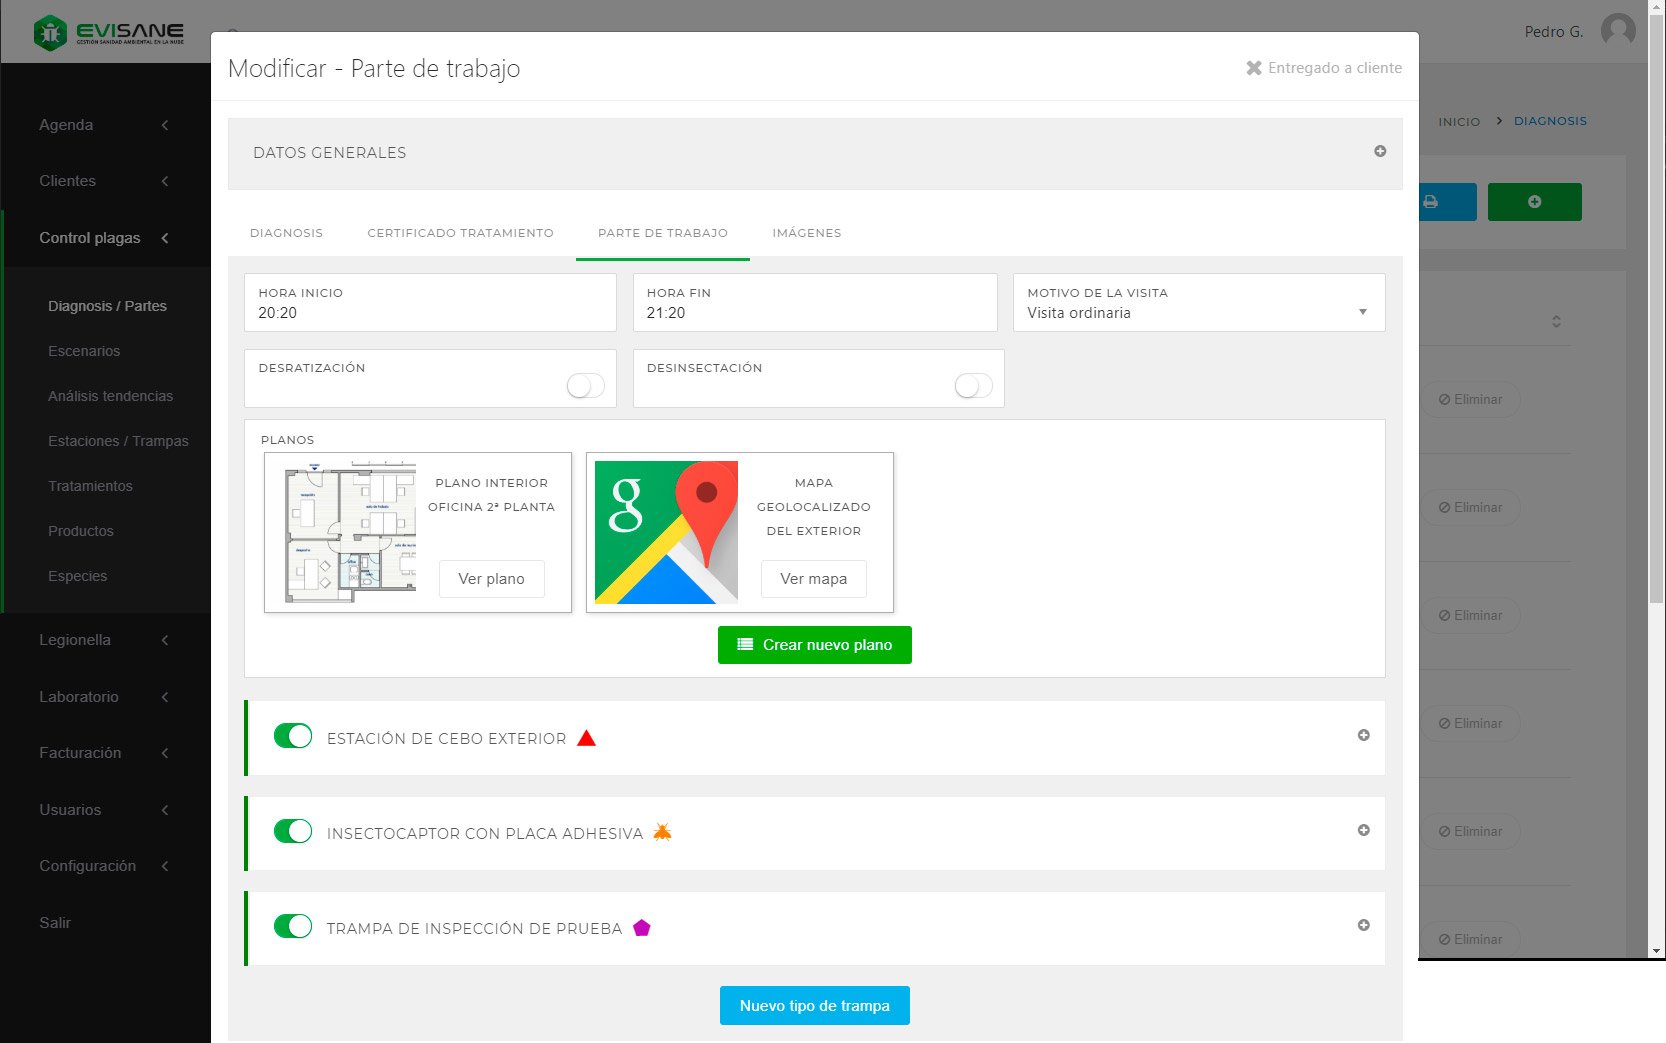Viewport: 1666px width, 1043px height.
Task: Expand the Usuarios sidebar menu
Action: tap(105, 810)
